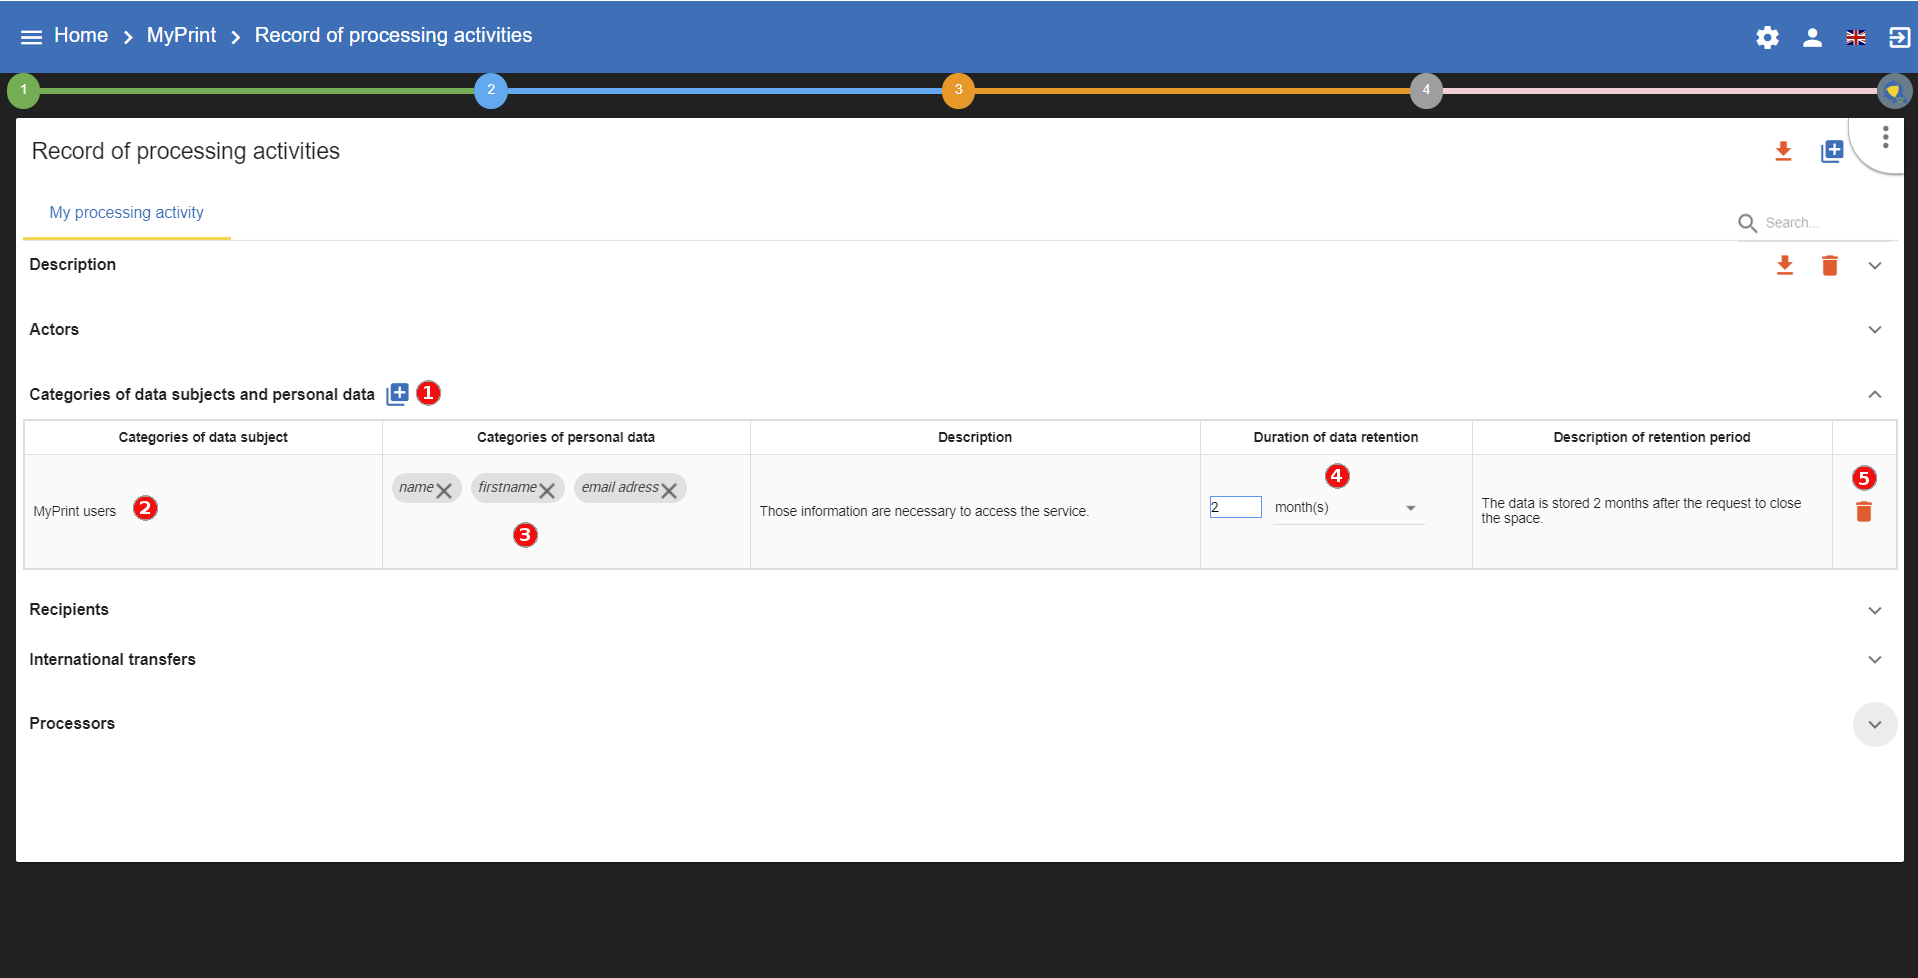This screenshot has width=1918, height=978.
Task: Add a category of data subjects row
Action: click(x=398, y=394)
